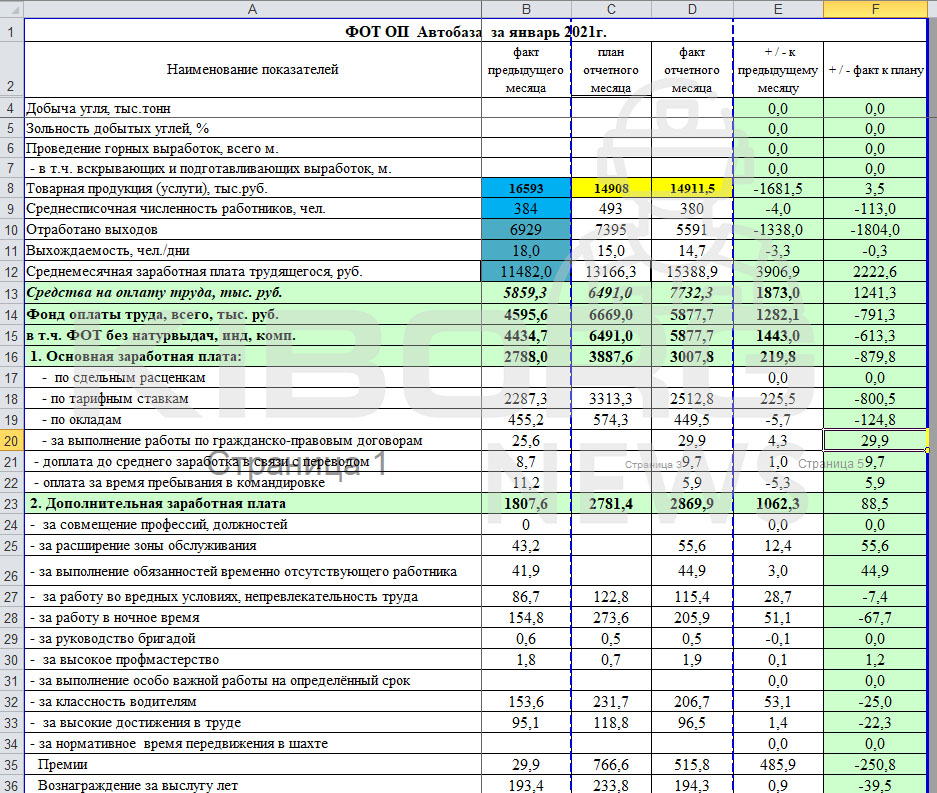This screenshot has width=937, height=793.
Task: Click the blue cell with value 11482,0
Action: 526,271
